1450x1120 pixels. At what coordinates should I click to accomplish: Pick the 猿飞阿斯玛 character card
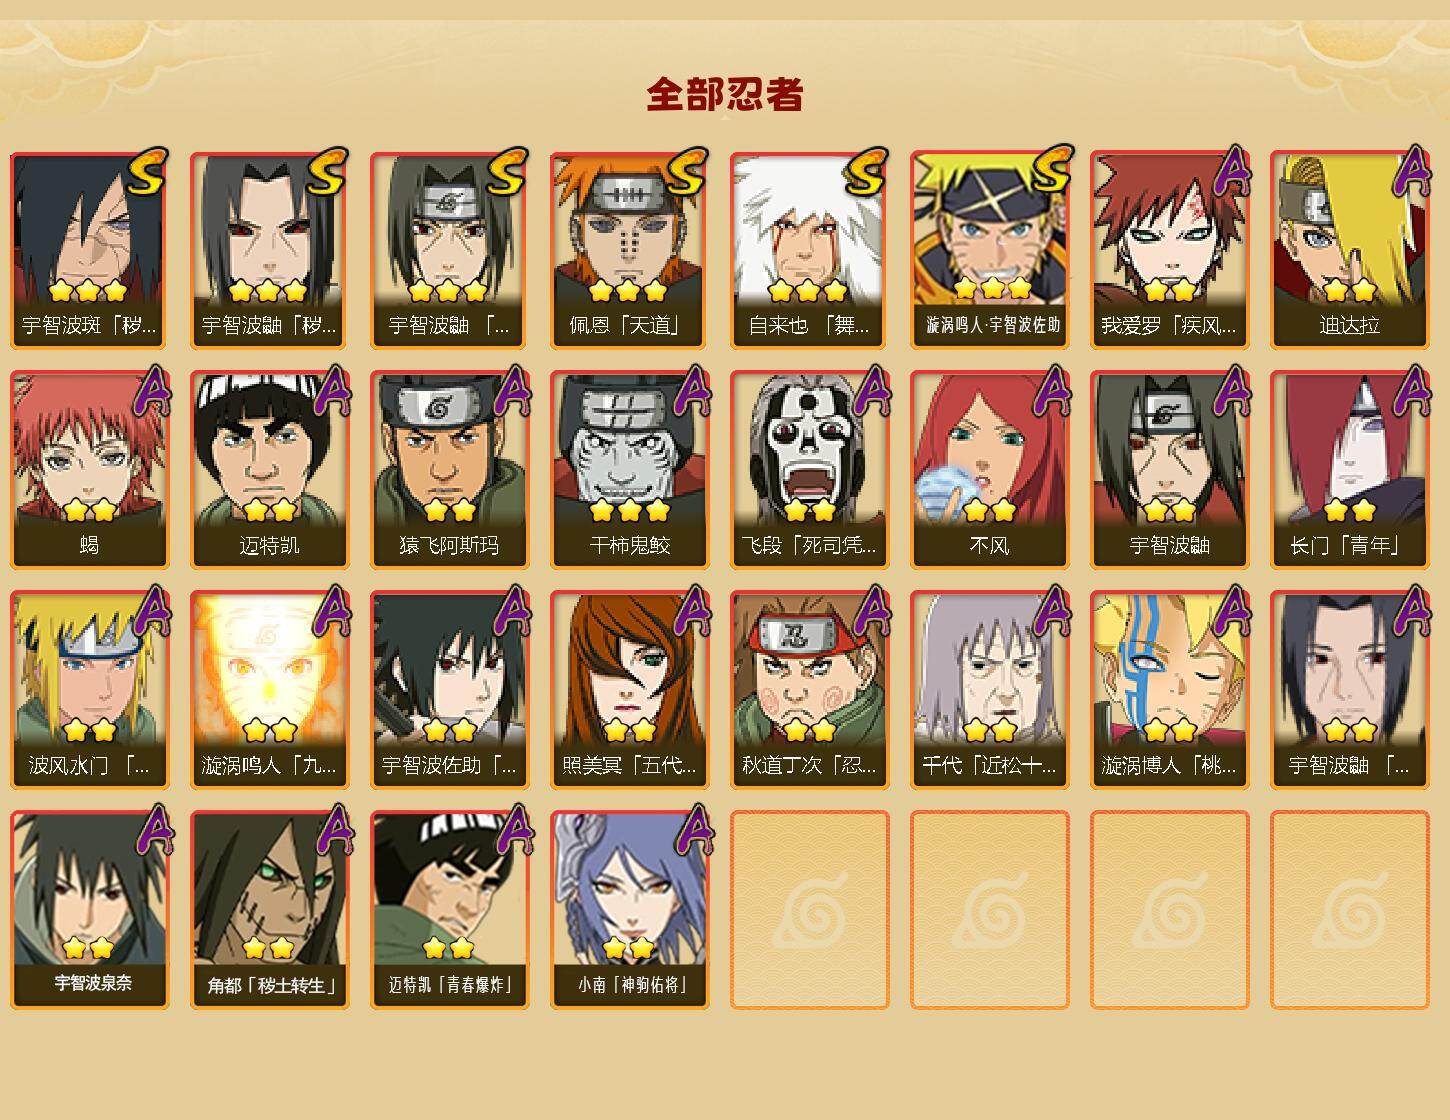coord(449,470)
